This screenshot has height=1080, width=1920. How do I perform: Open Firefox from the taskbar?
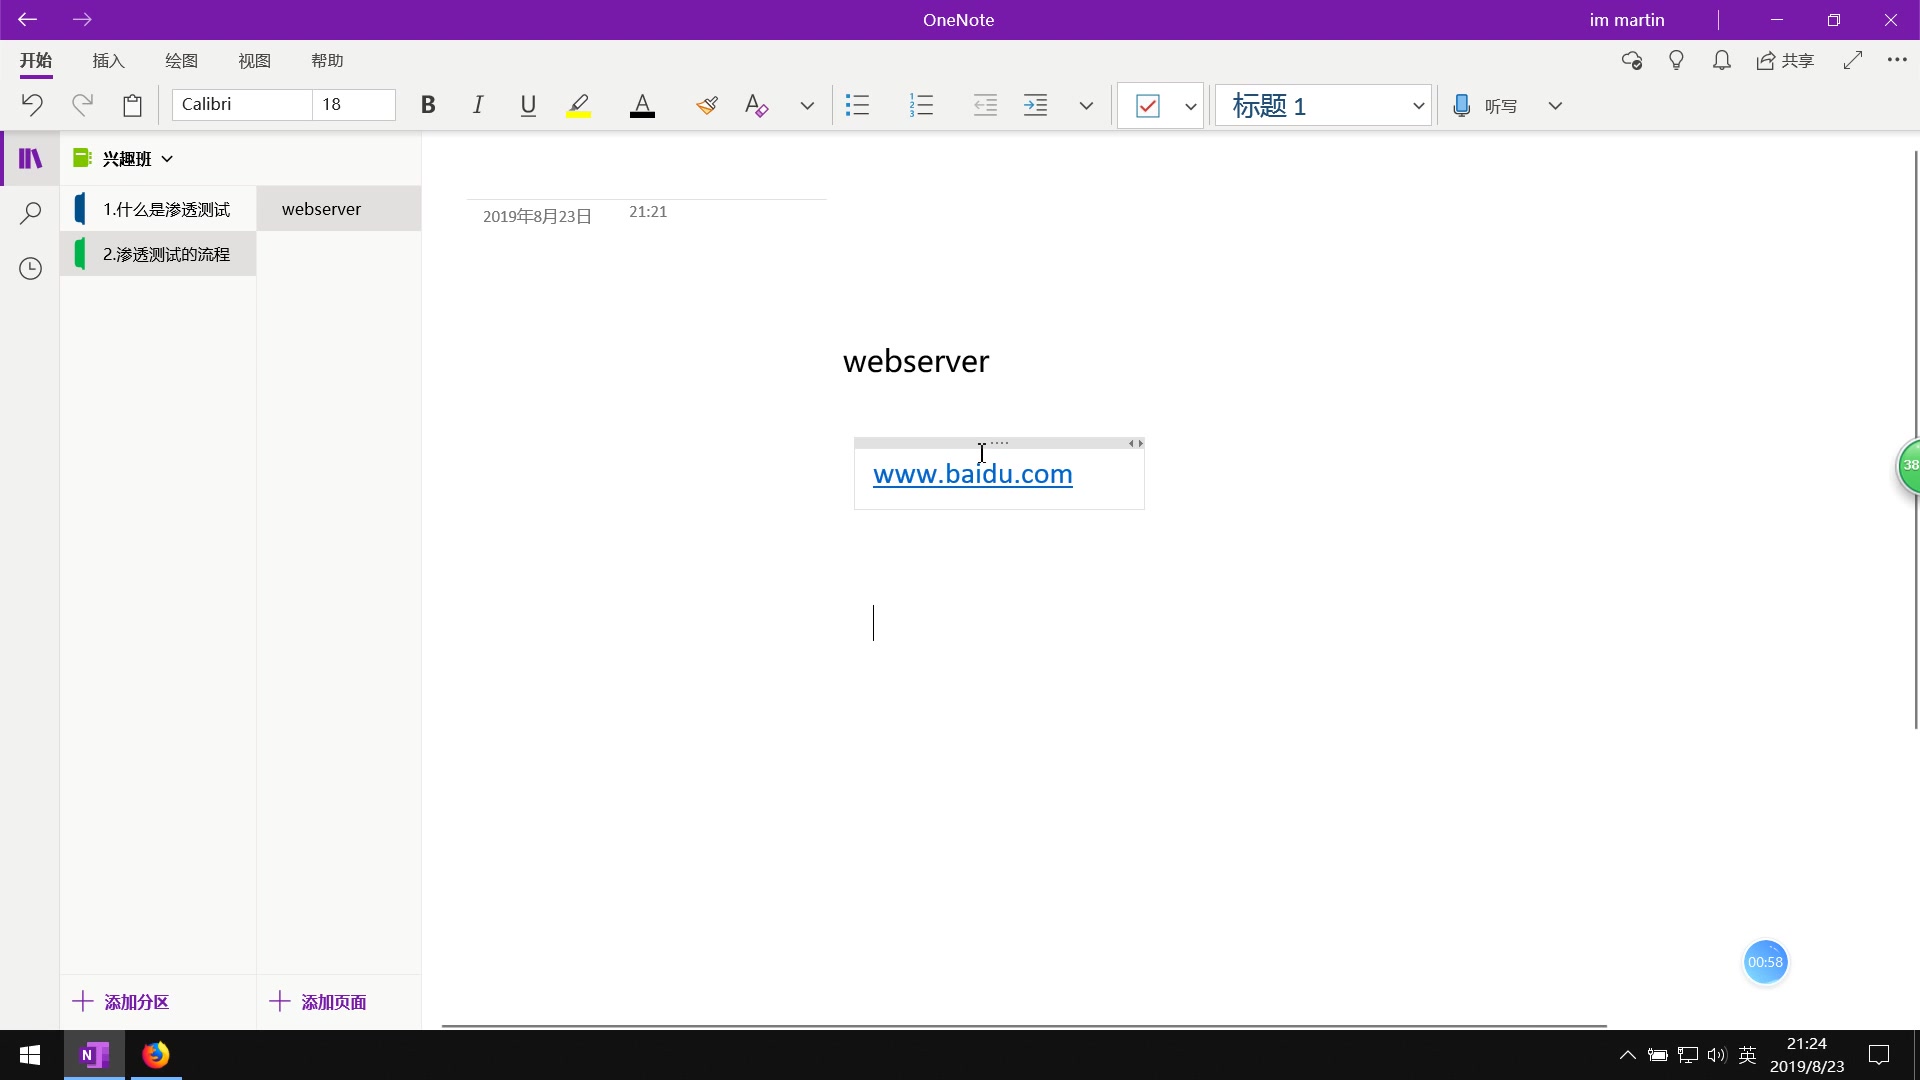point(155,1055)
